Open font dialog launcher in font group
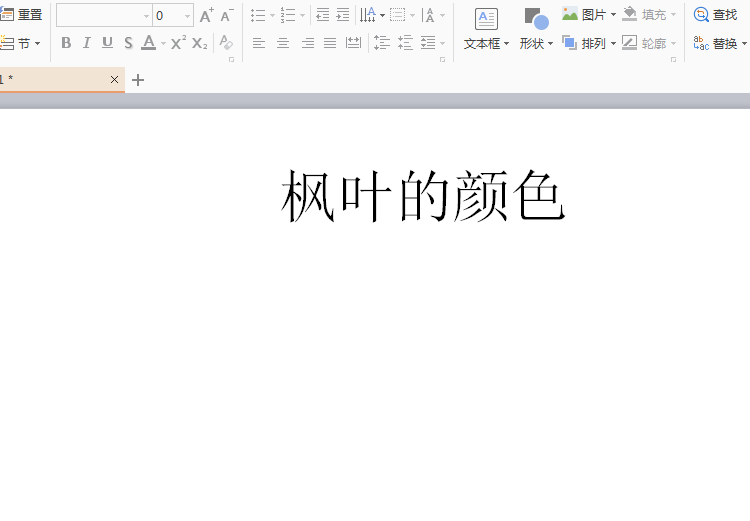This screenshot has height=521, width=750. (x=232, y=60)
